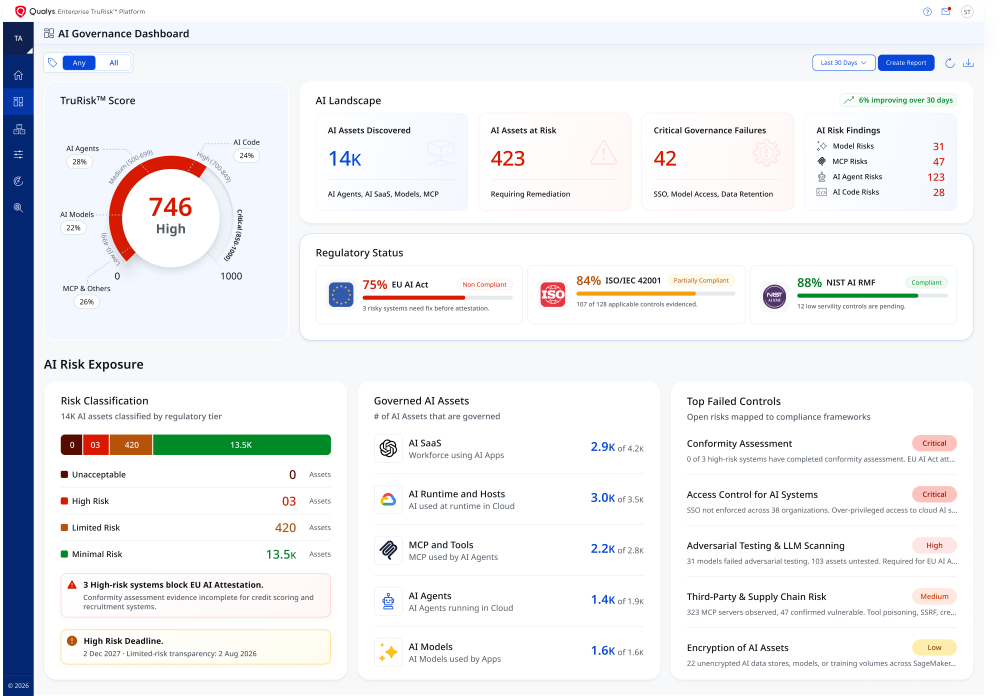This screenshot has width=1000, height=696.
Task: Expand the Last 30 Days dropdown
Action: click(843, 63)
